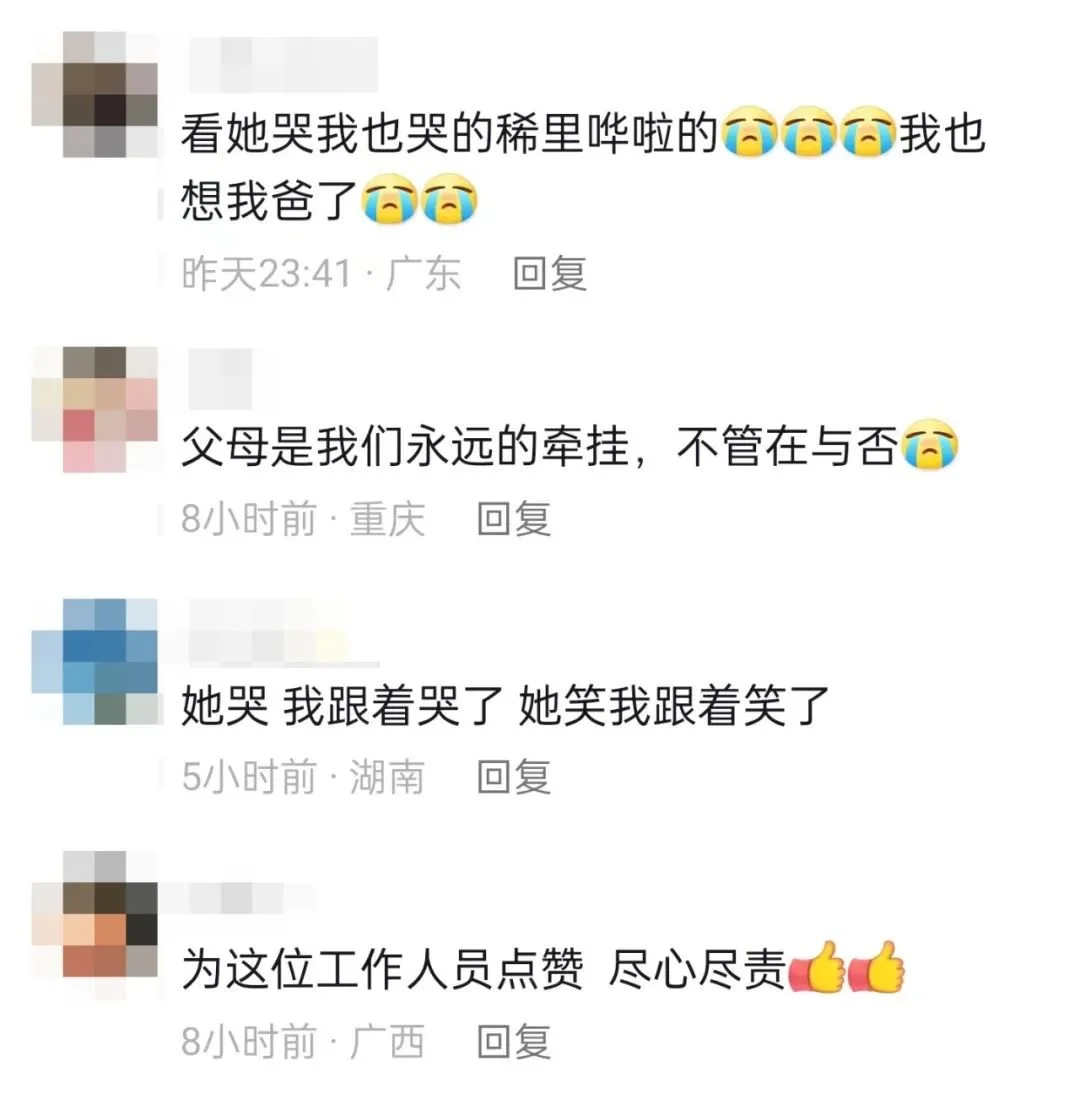1080x1094 pixels.
Task: Click the reply button on the 广东 comment
Action: [550, 273]
